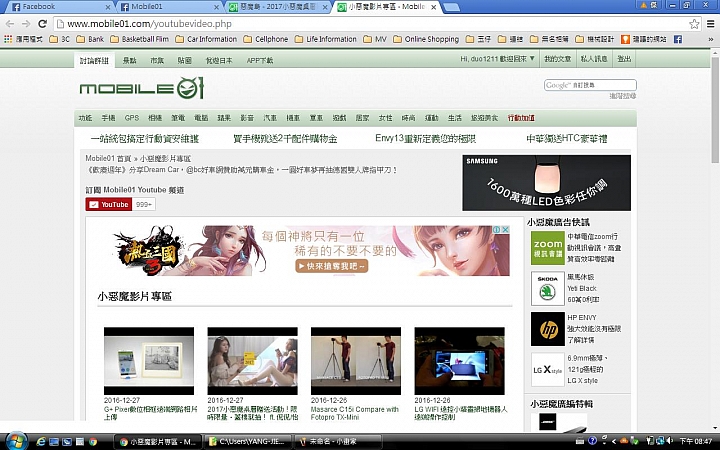
Task: Open the 手機 category menu
Action: click(x=108, y=118)
